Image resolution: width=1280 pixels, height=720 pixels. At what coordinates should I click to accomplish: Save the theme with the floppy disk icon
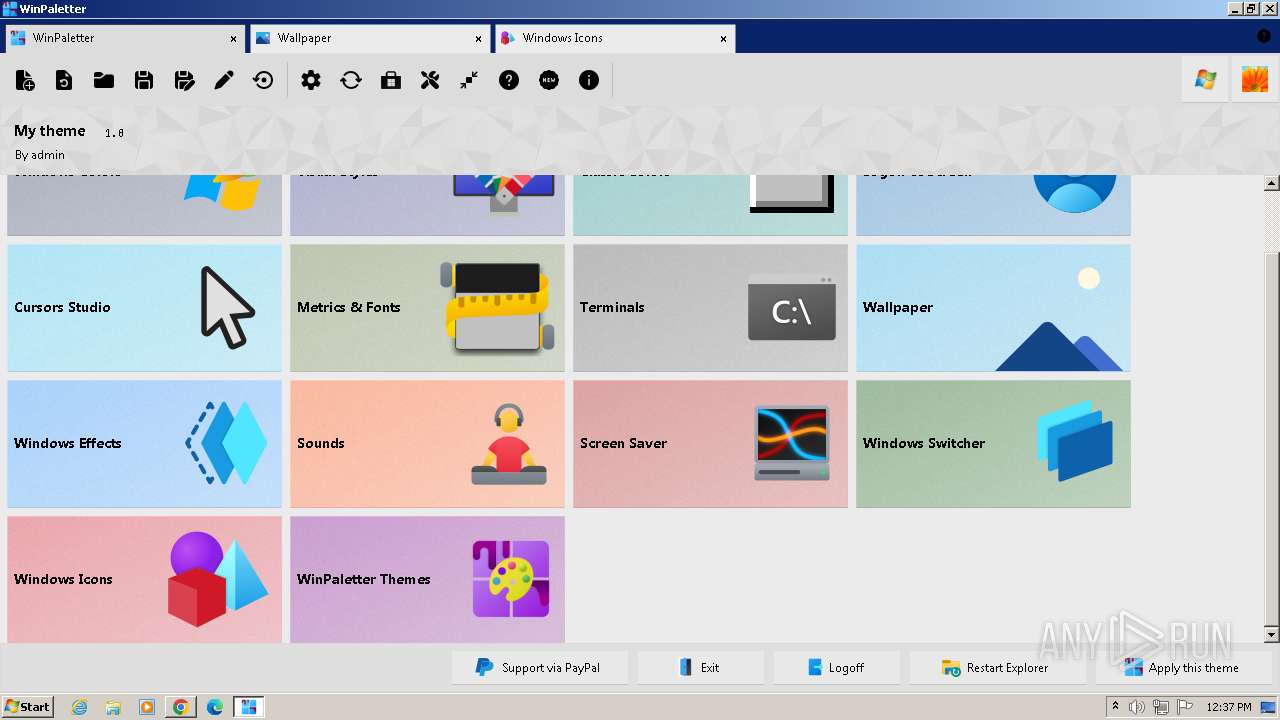pos(144,80)
